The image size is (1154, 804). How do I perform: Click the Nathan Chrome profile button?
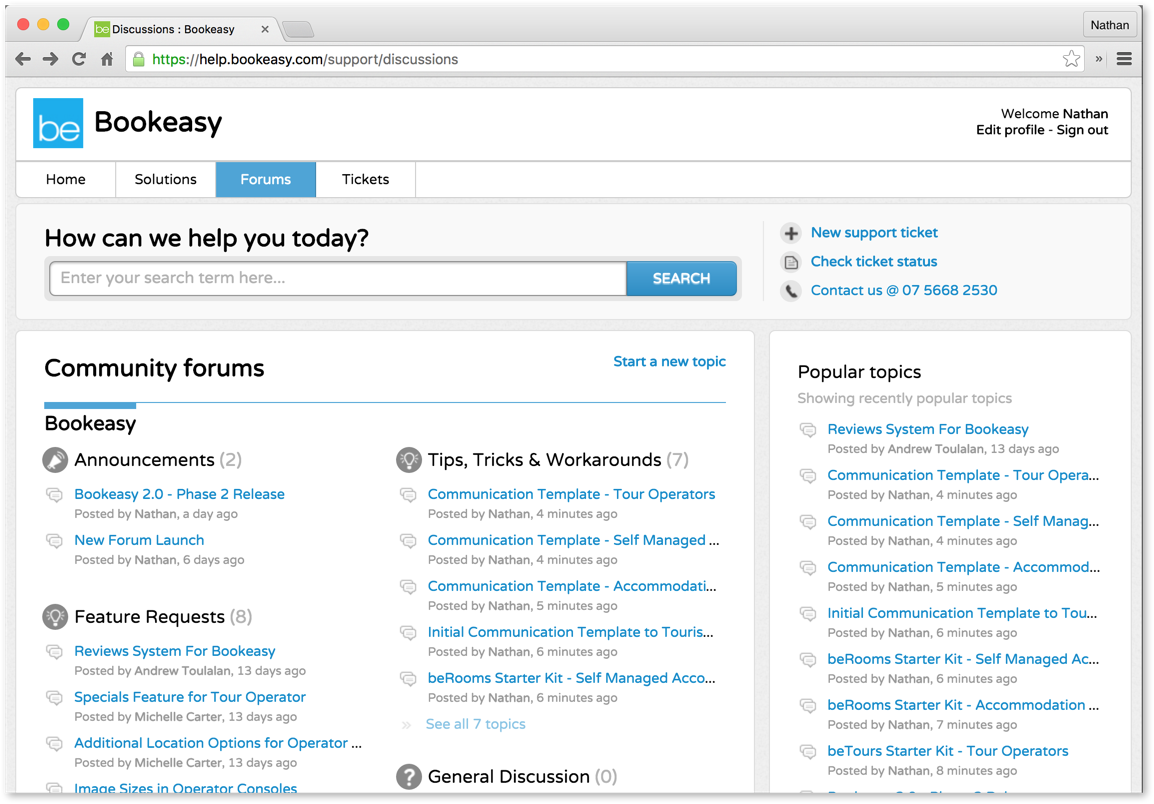tap(1109, 25)
